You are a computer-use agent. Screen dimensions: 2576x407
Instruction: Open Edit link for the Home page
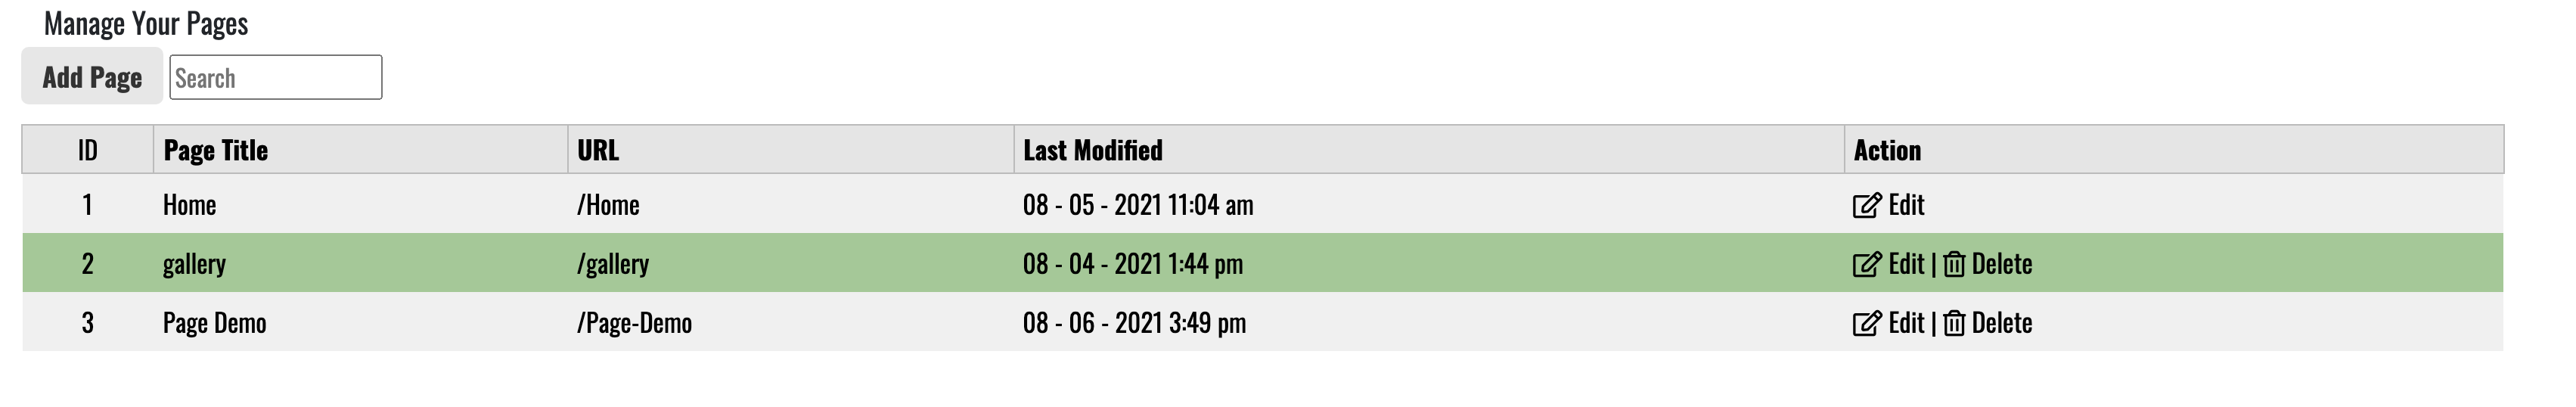tap(1906, 205)
